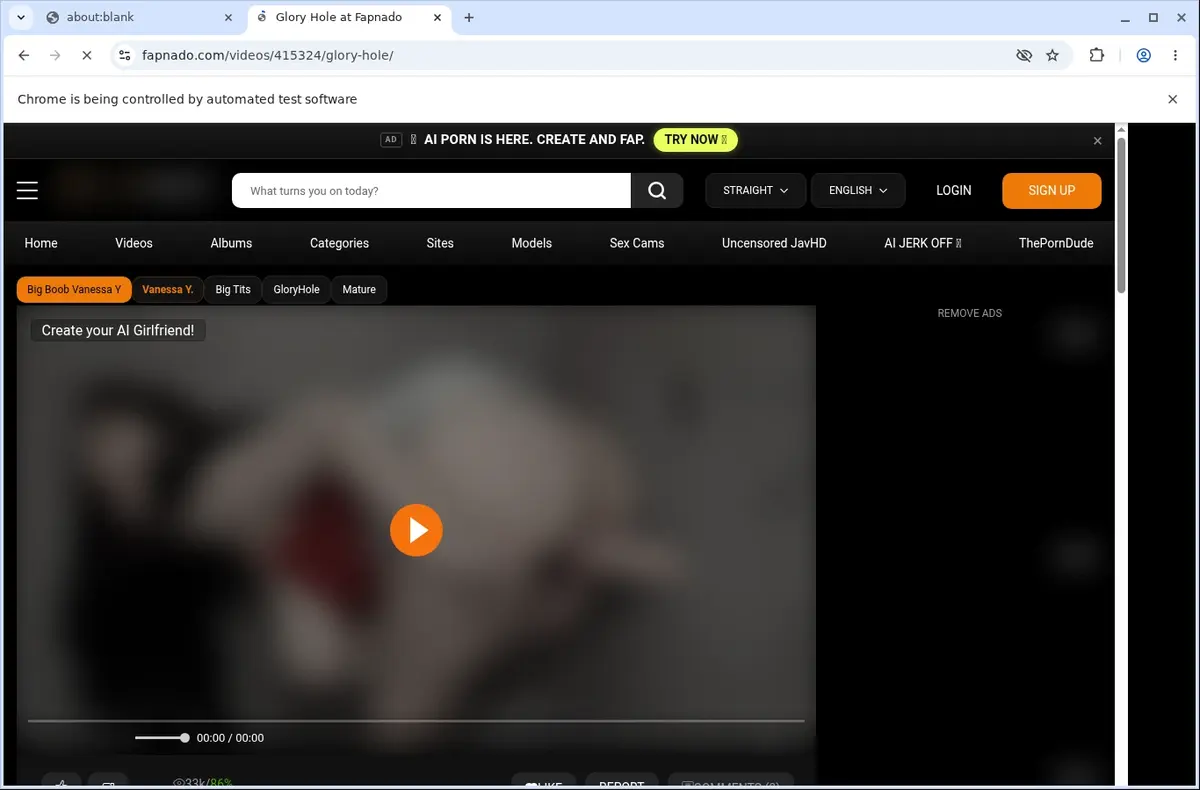
Task: Click the 00:00 / 00:00 time display
Action: click(x=230, y=738)
